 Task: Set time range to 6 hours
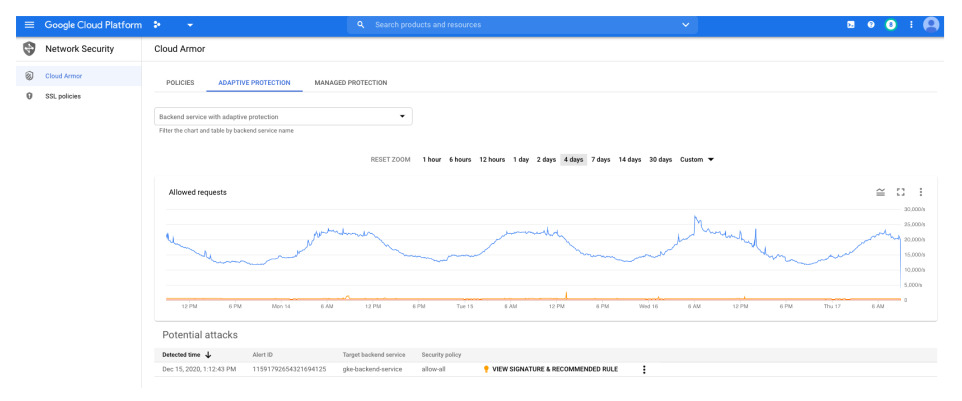460,159
